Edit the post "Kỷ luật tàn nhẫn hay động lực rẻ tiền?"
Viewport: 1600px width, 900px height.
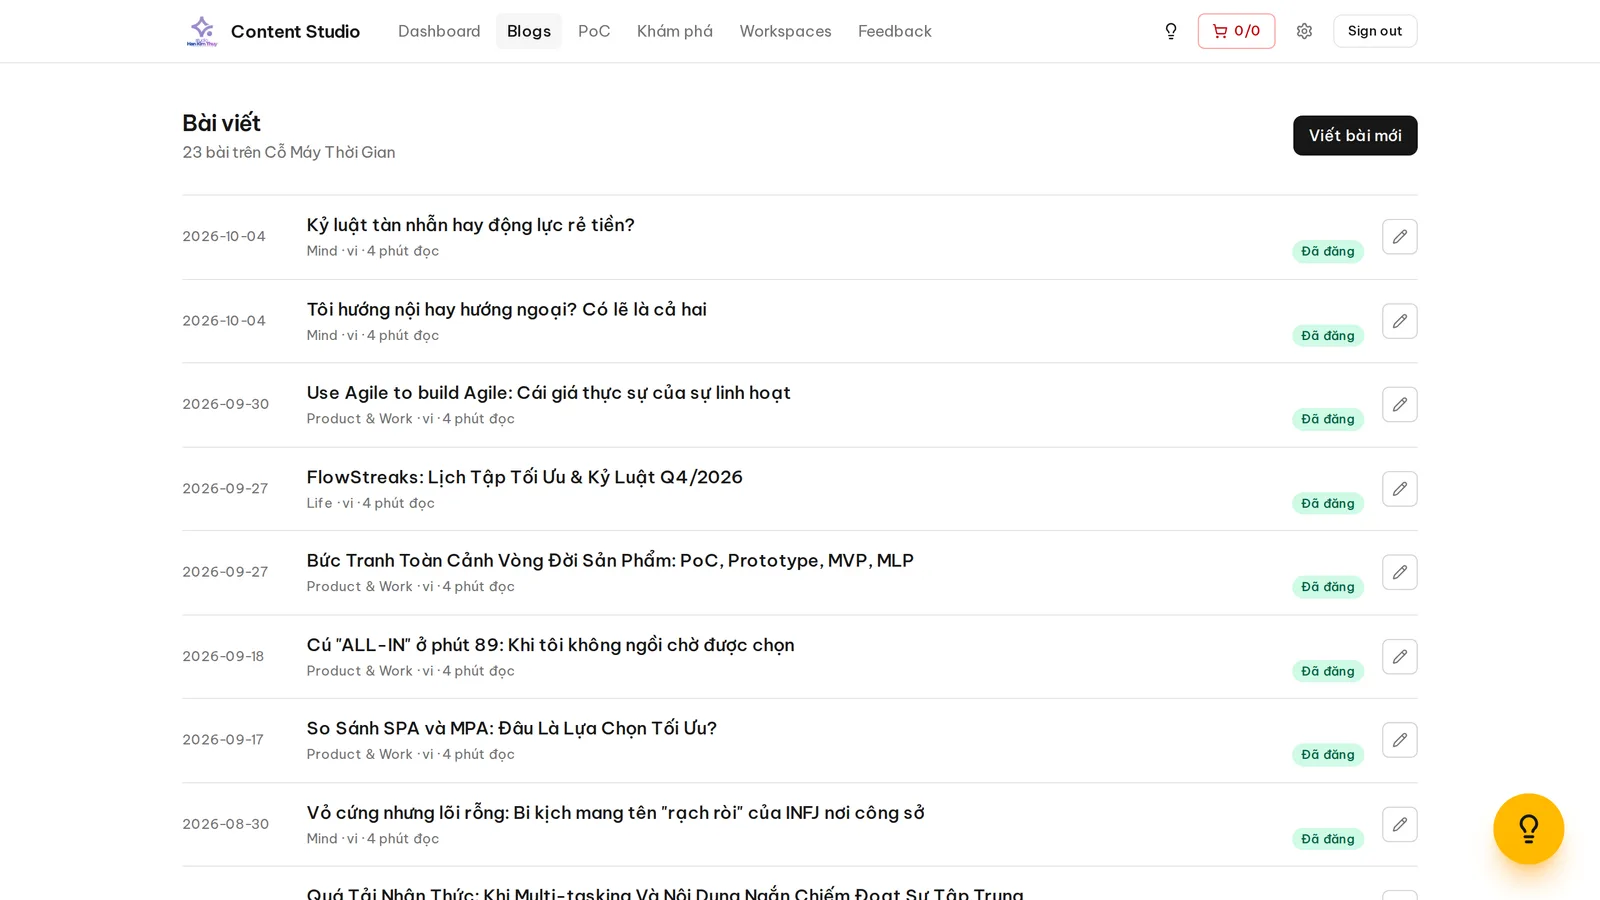click(x=1399, y=237)
